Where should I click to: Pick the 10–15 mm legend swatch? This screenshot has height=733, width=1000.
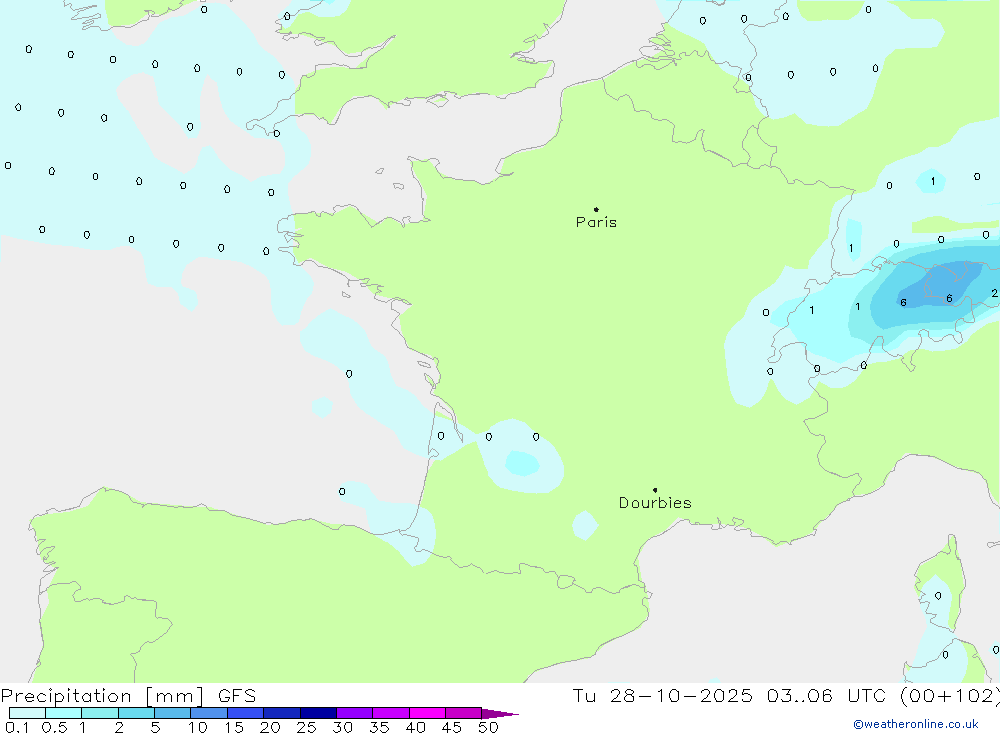(x=209, y=713)
